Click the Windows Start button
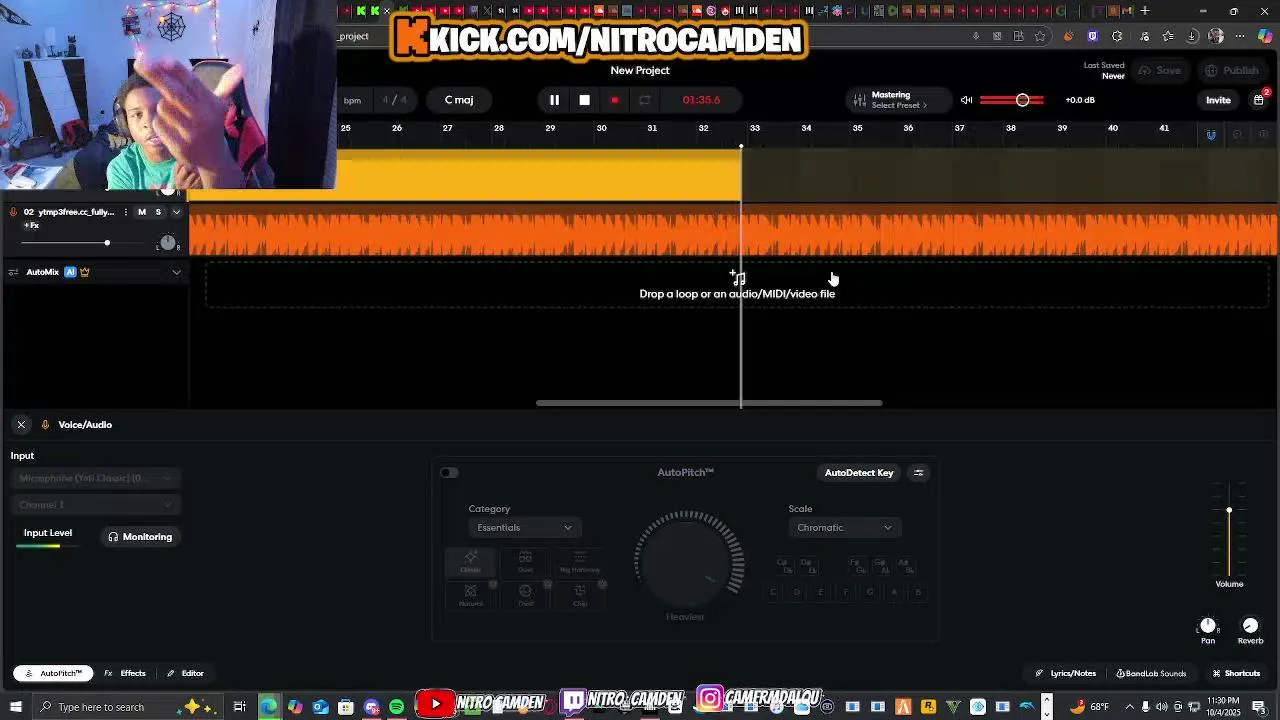1280x720 pixels. [15, 707]
